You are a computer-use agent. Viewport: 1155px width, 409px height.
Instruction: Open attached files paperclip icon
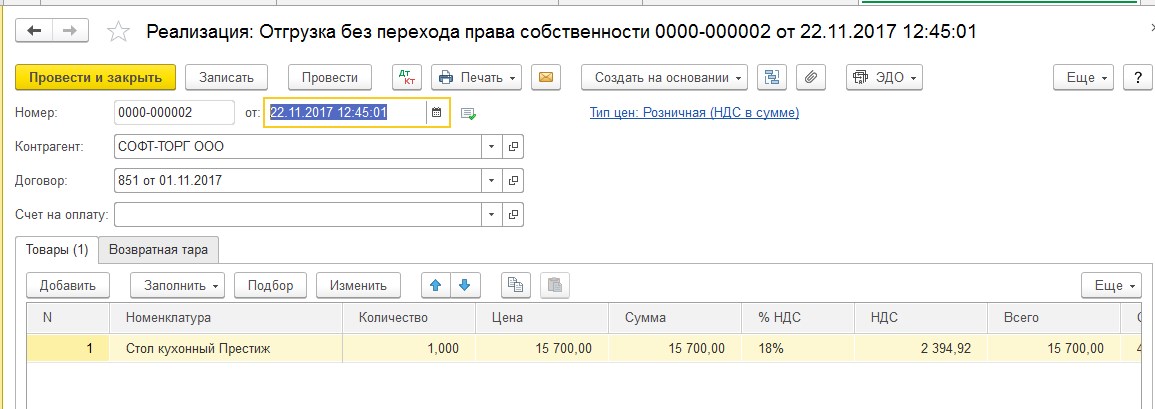(810, 77)
